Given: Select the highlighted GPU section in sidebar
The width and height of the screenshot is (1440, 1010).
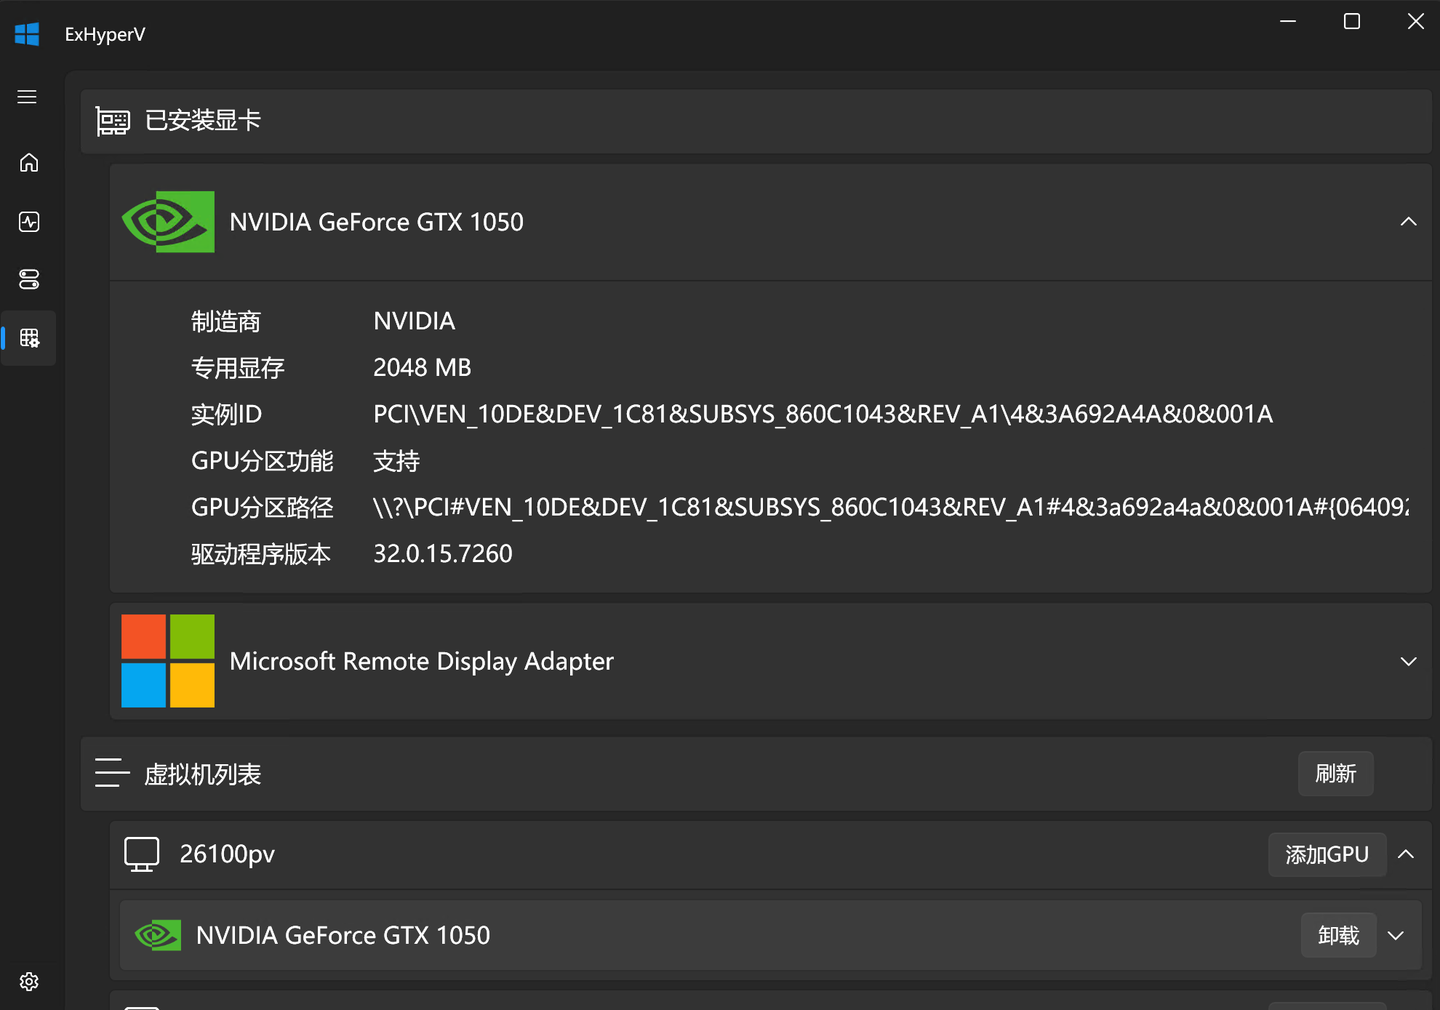Looking at the screenshot, I should point(28,337).
